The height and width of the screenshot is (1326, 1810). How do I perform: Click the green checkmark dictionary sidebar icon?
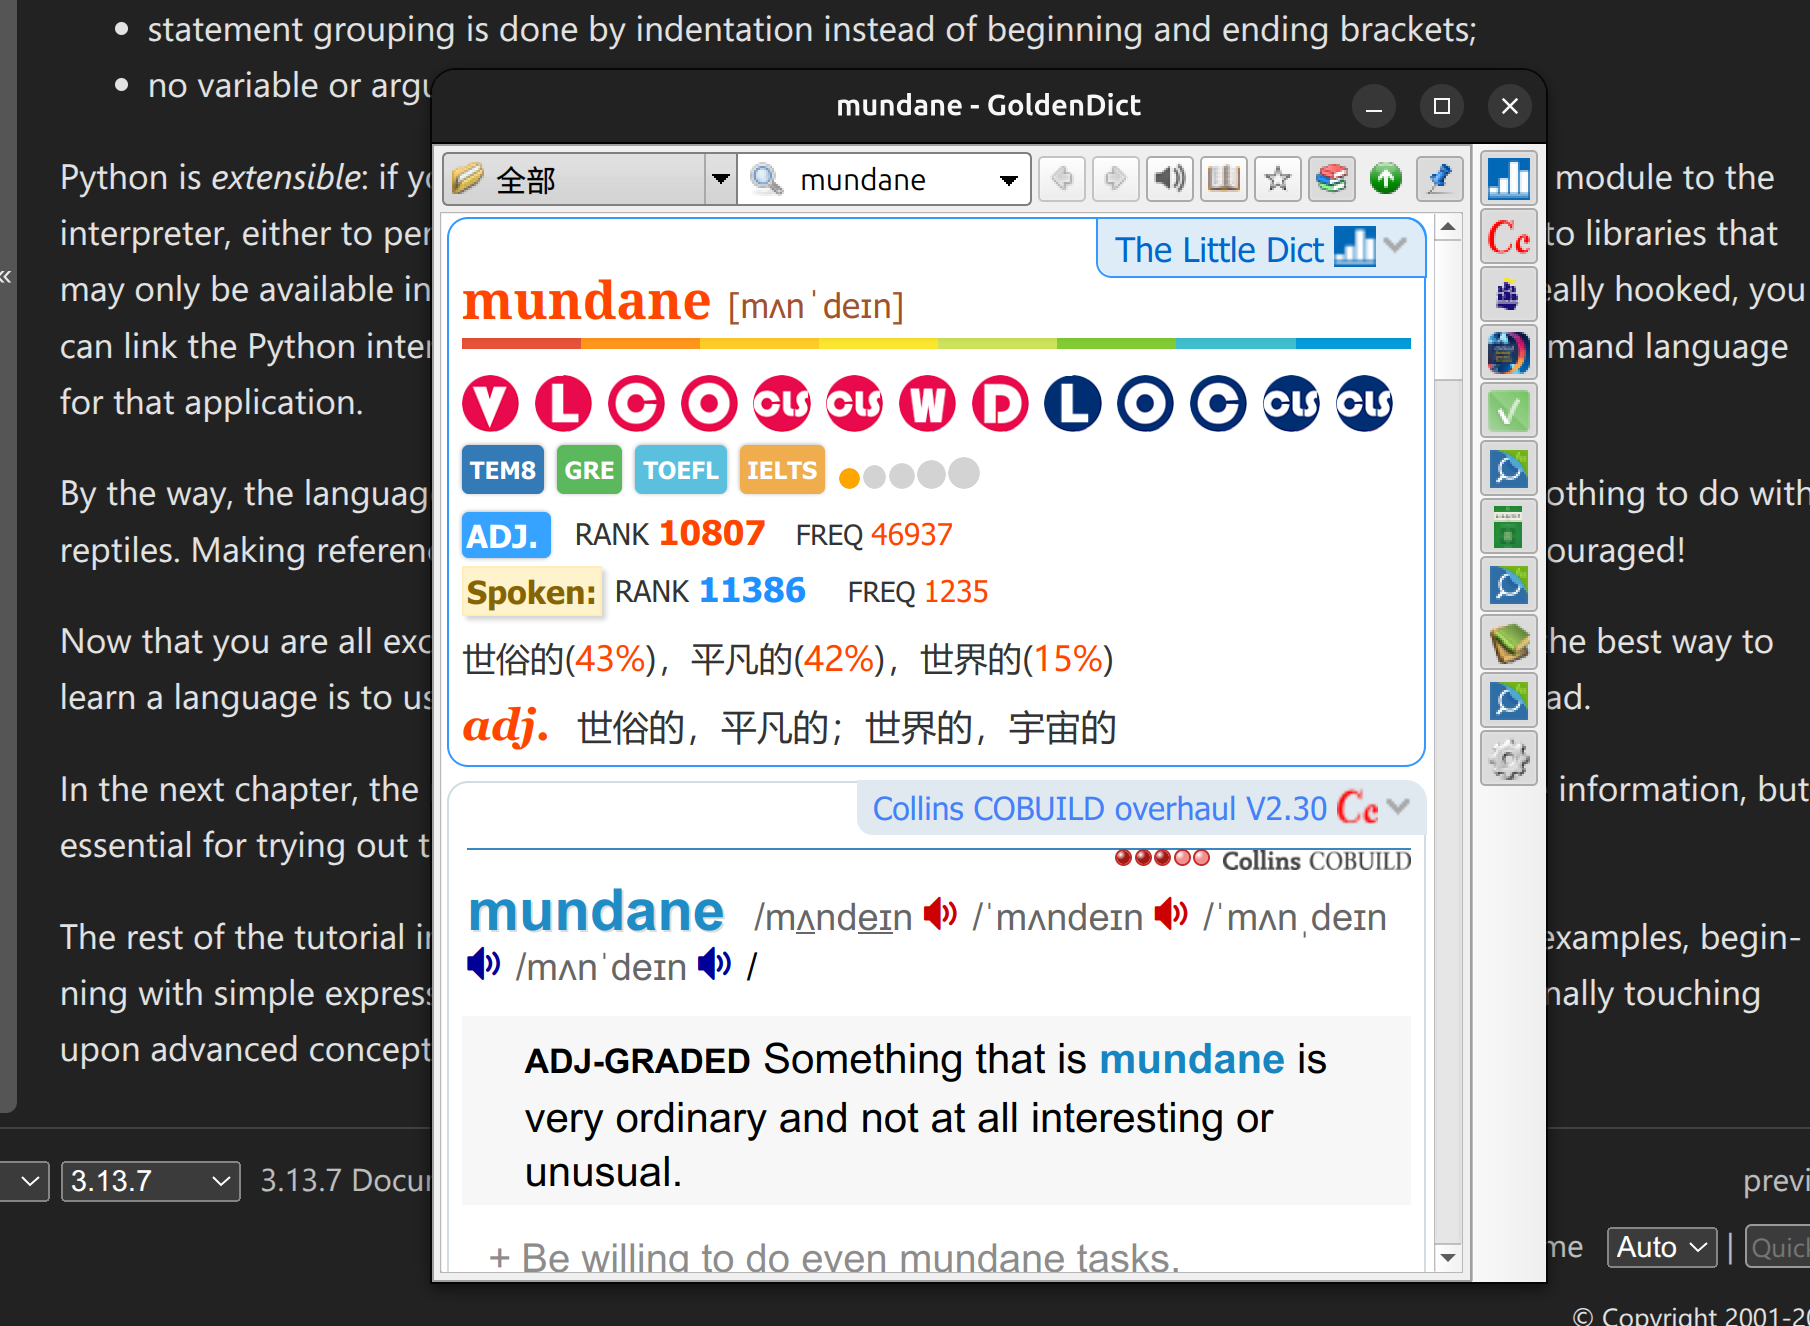pyautogui.click(x=1508, y=411)
